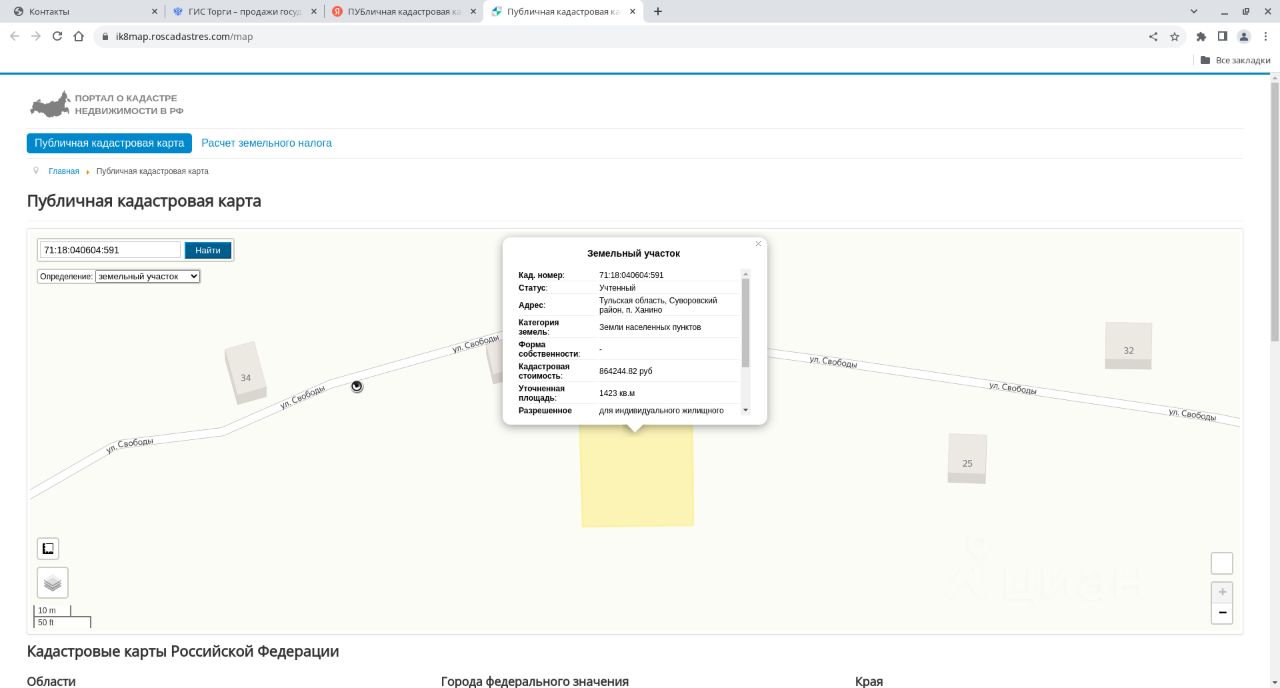Open the Все закладки bookmarks folder
Screen dimensions: 1280x688
pyautogui.click(x=1235, y=60)
